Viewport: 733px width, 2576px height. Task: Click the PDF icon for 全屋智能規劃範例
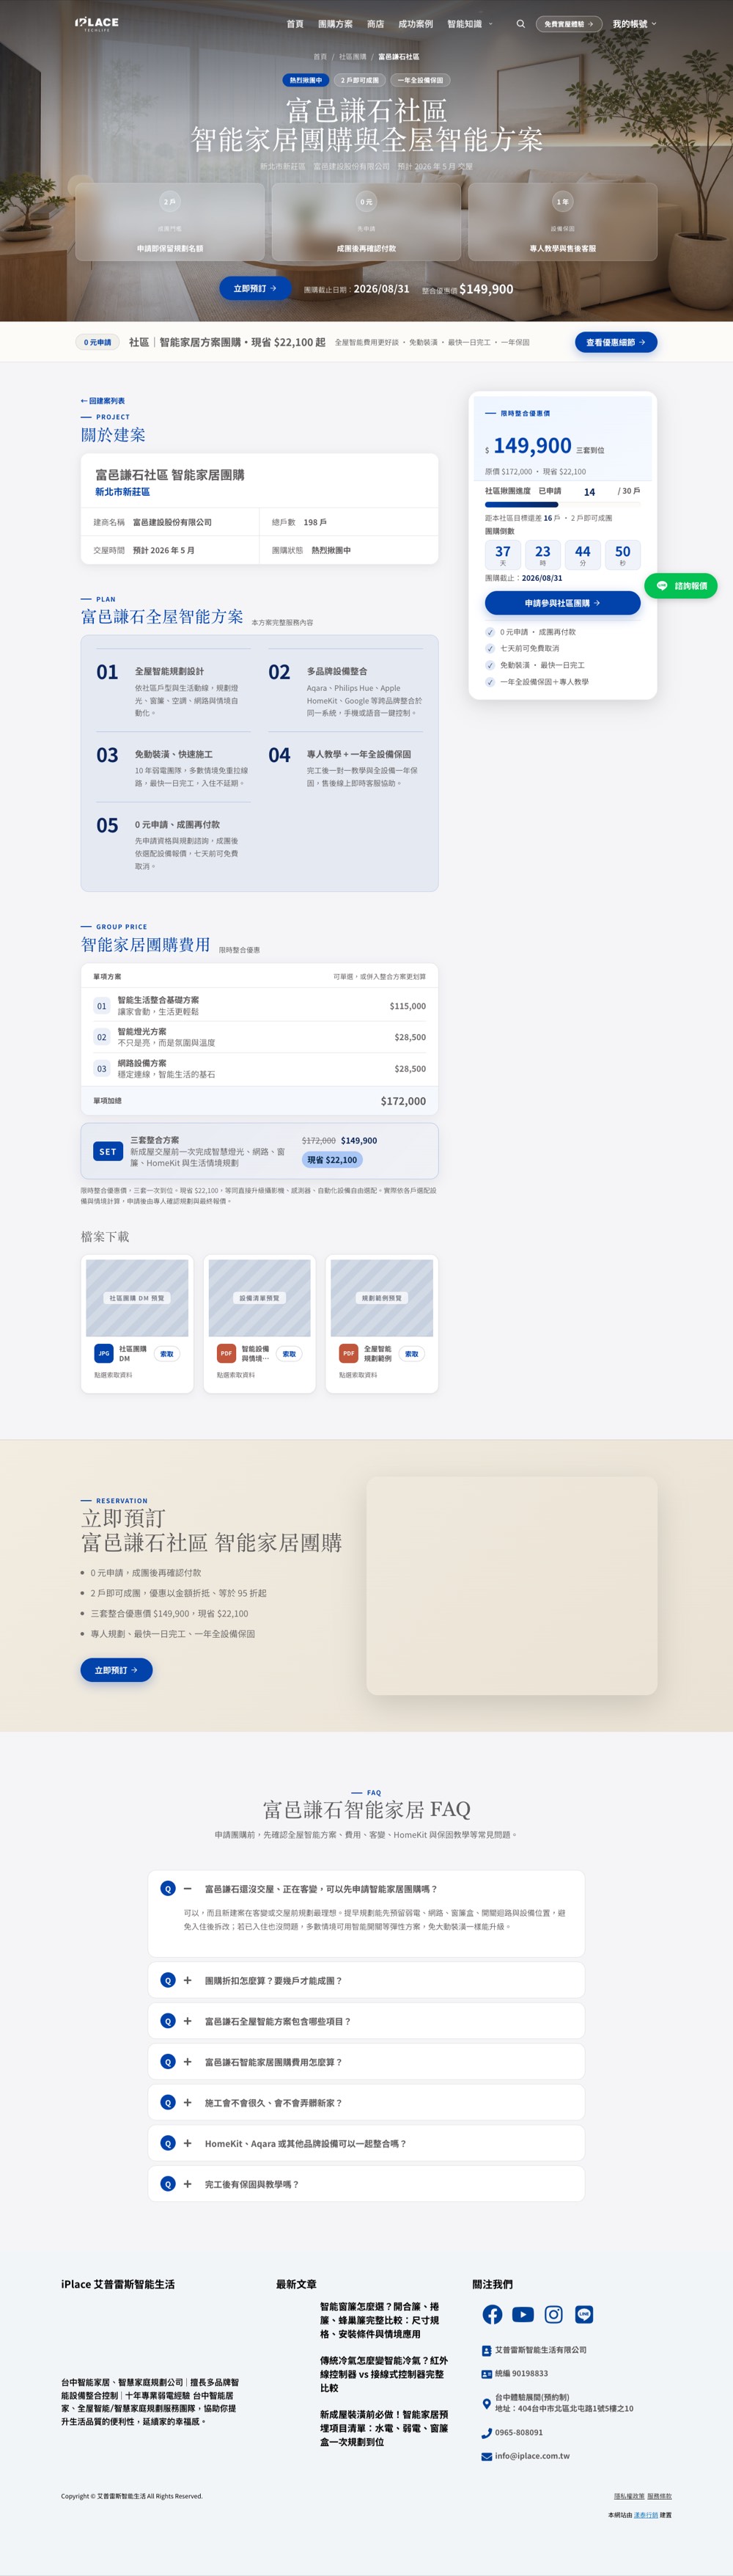tap(348, 1353)
